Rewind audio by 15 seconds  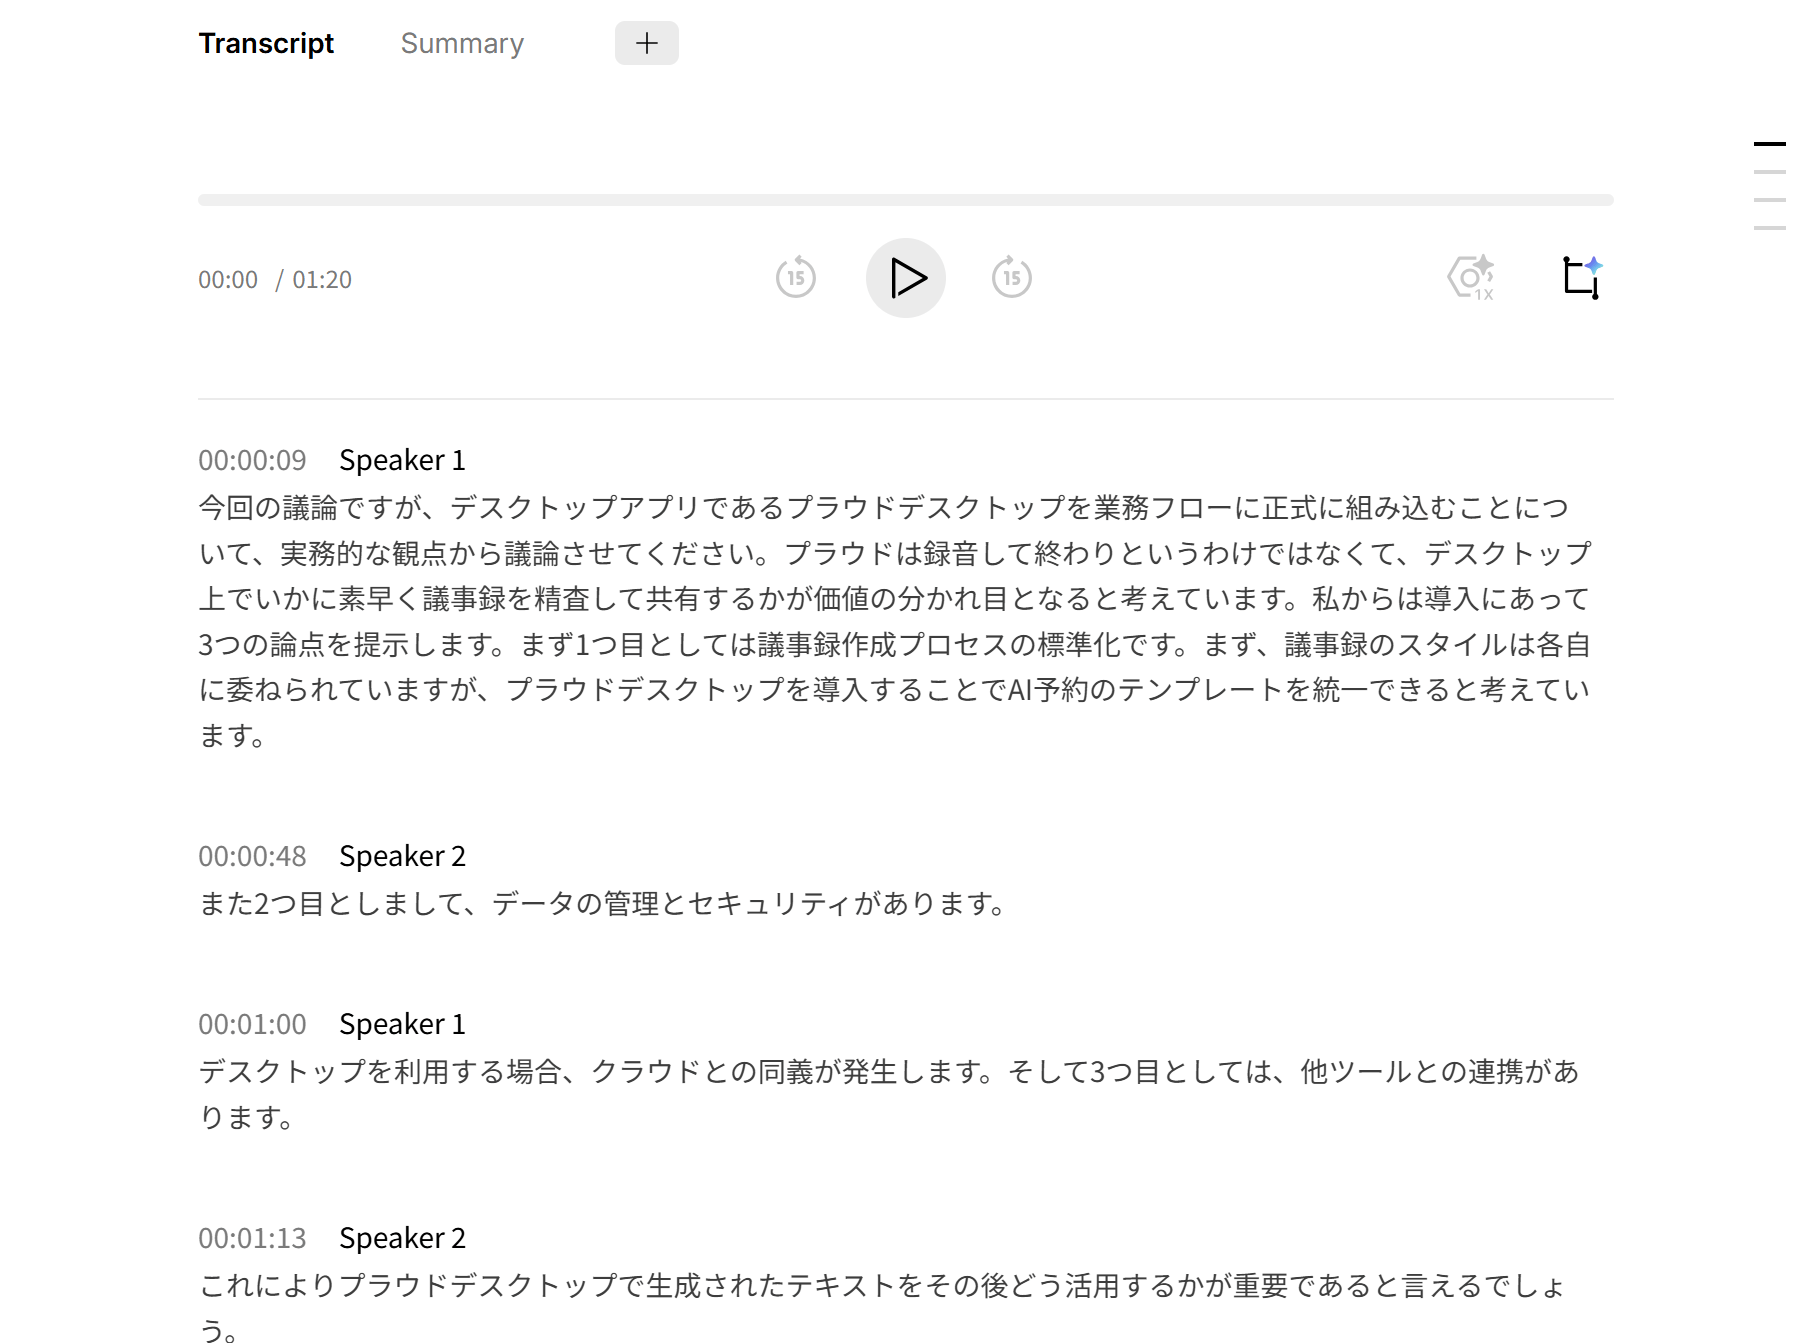796,278
